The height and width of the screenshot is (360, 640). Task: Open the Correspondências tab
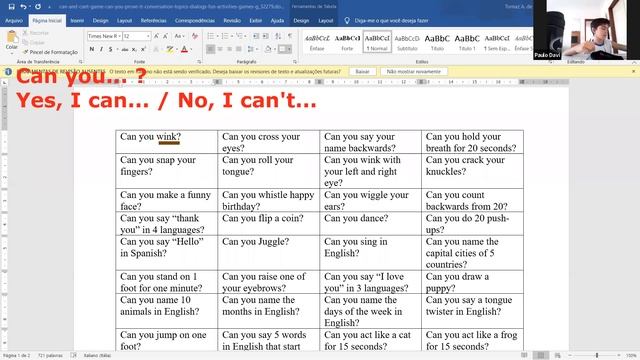[195, 20]
